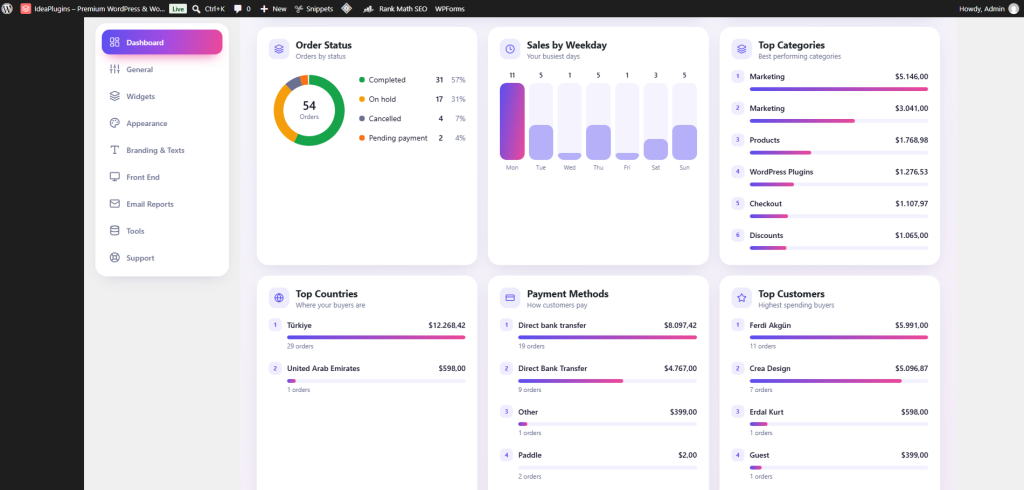This screenshot has width=1024, height=490.
Task: Click the Tools database icon
Action: [115, 231]
